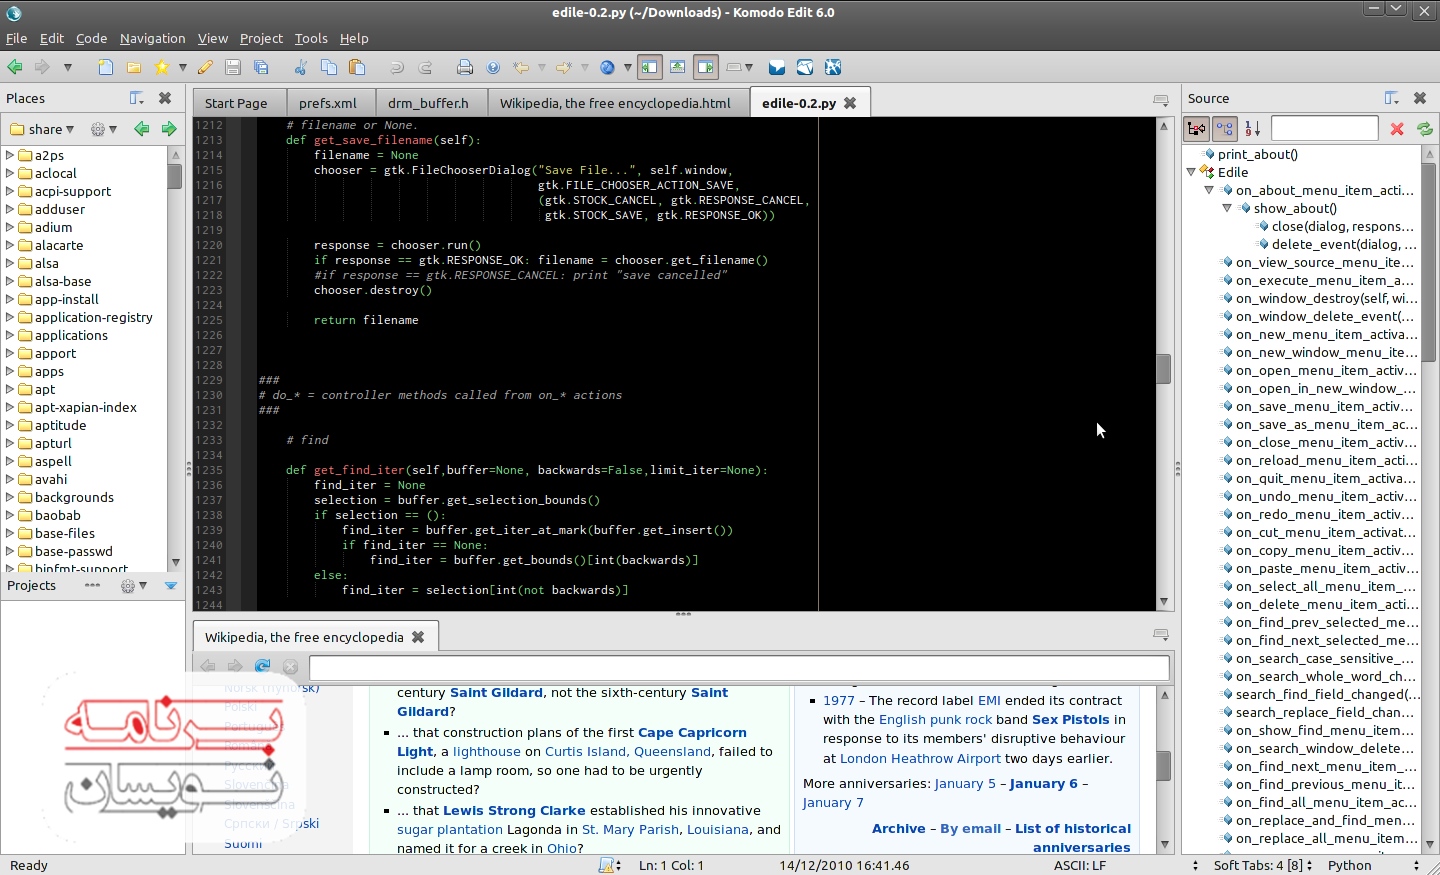Open the File menu

(16, 38)
